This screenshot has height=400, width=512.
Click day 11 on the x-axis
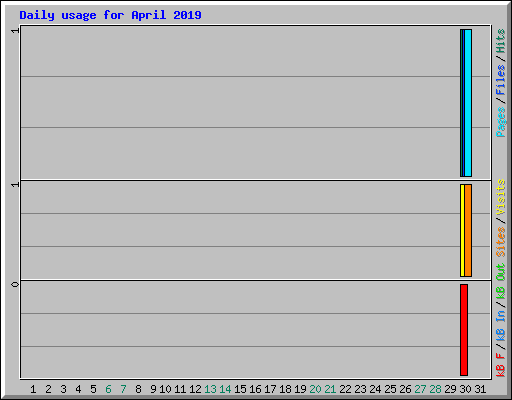tap(180, 389)
